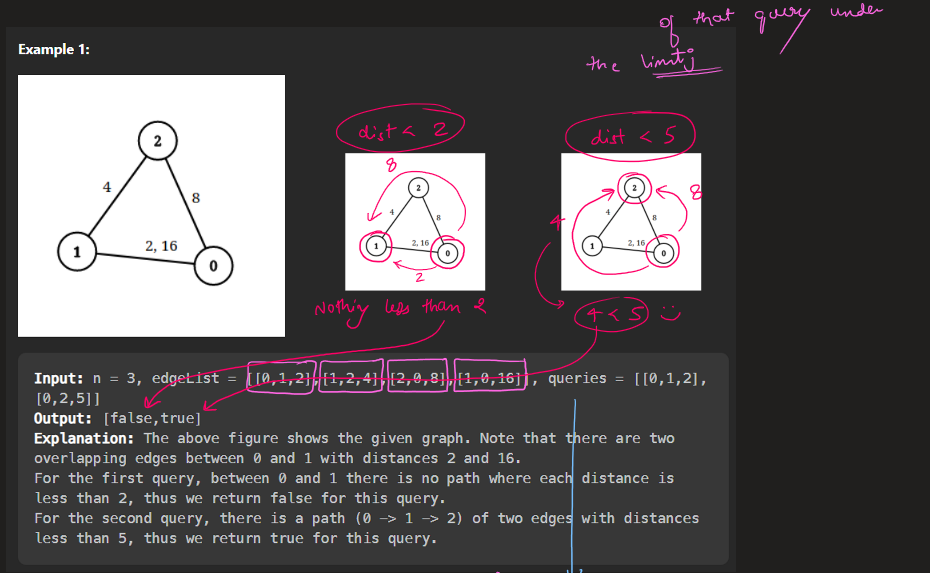Viewport: 930px width, 573px height.
Task: Click the 'Example 1:' heading
Action: [54, 50]
